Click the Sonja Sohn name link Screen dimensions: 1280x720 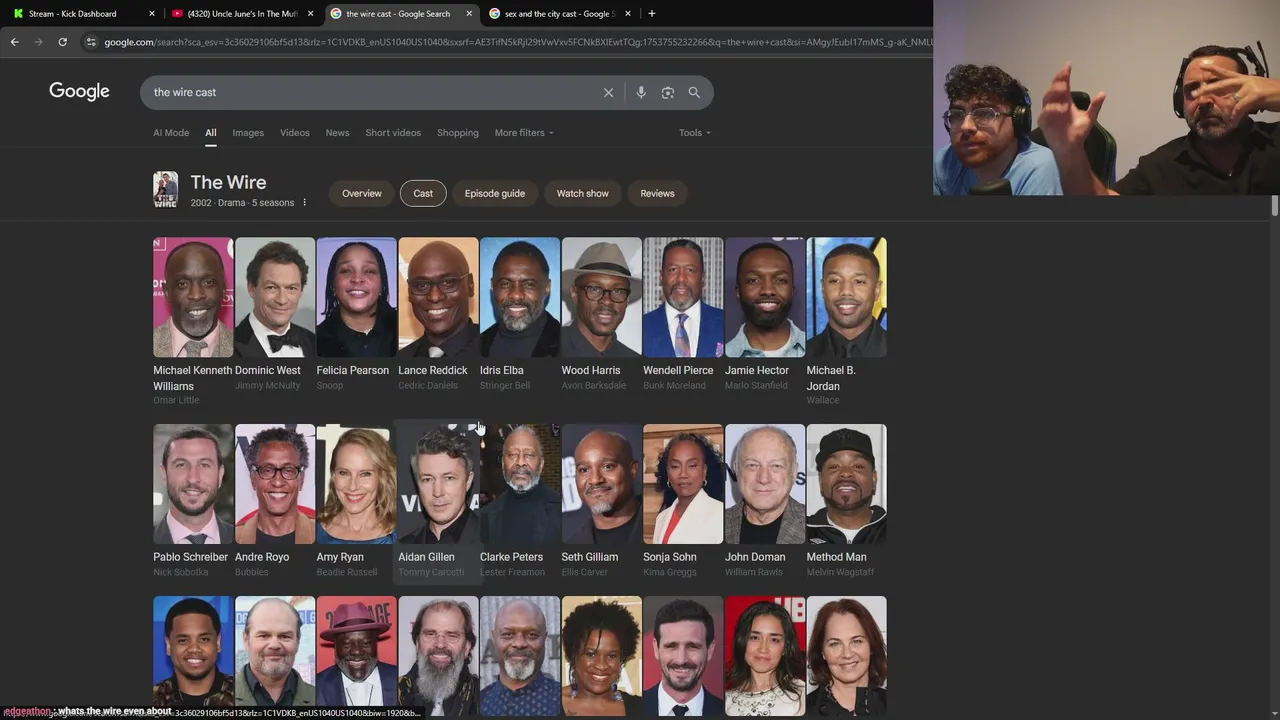tap(670, 557)
